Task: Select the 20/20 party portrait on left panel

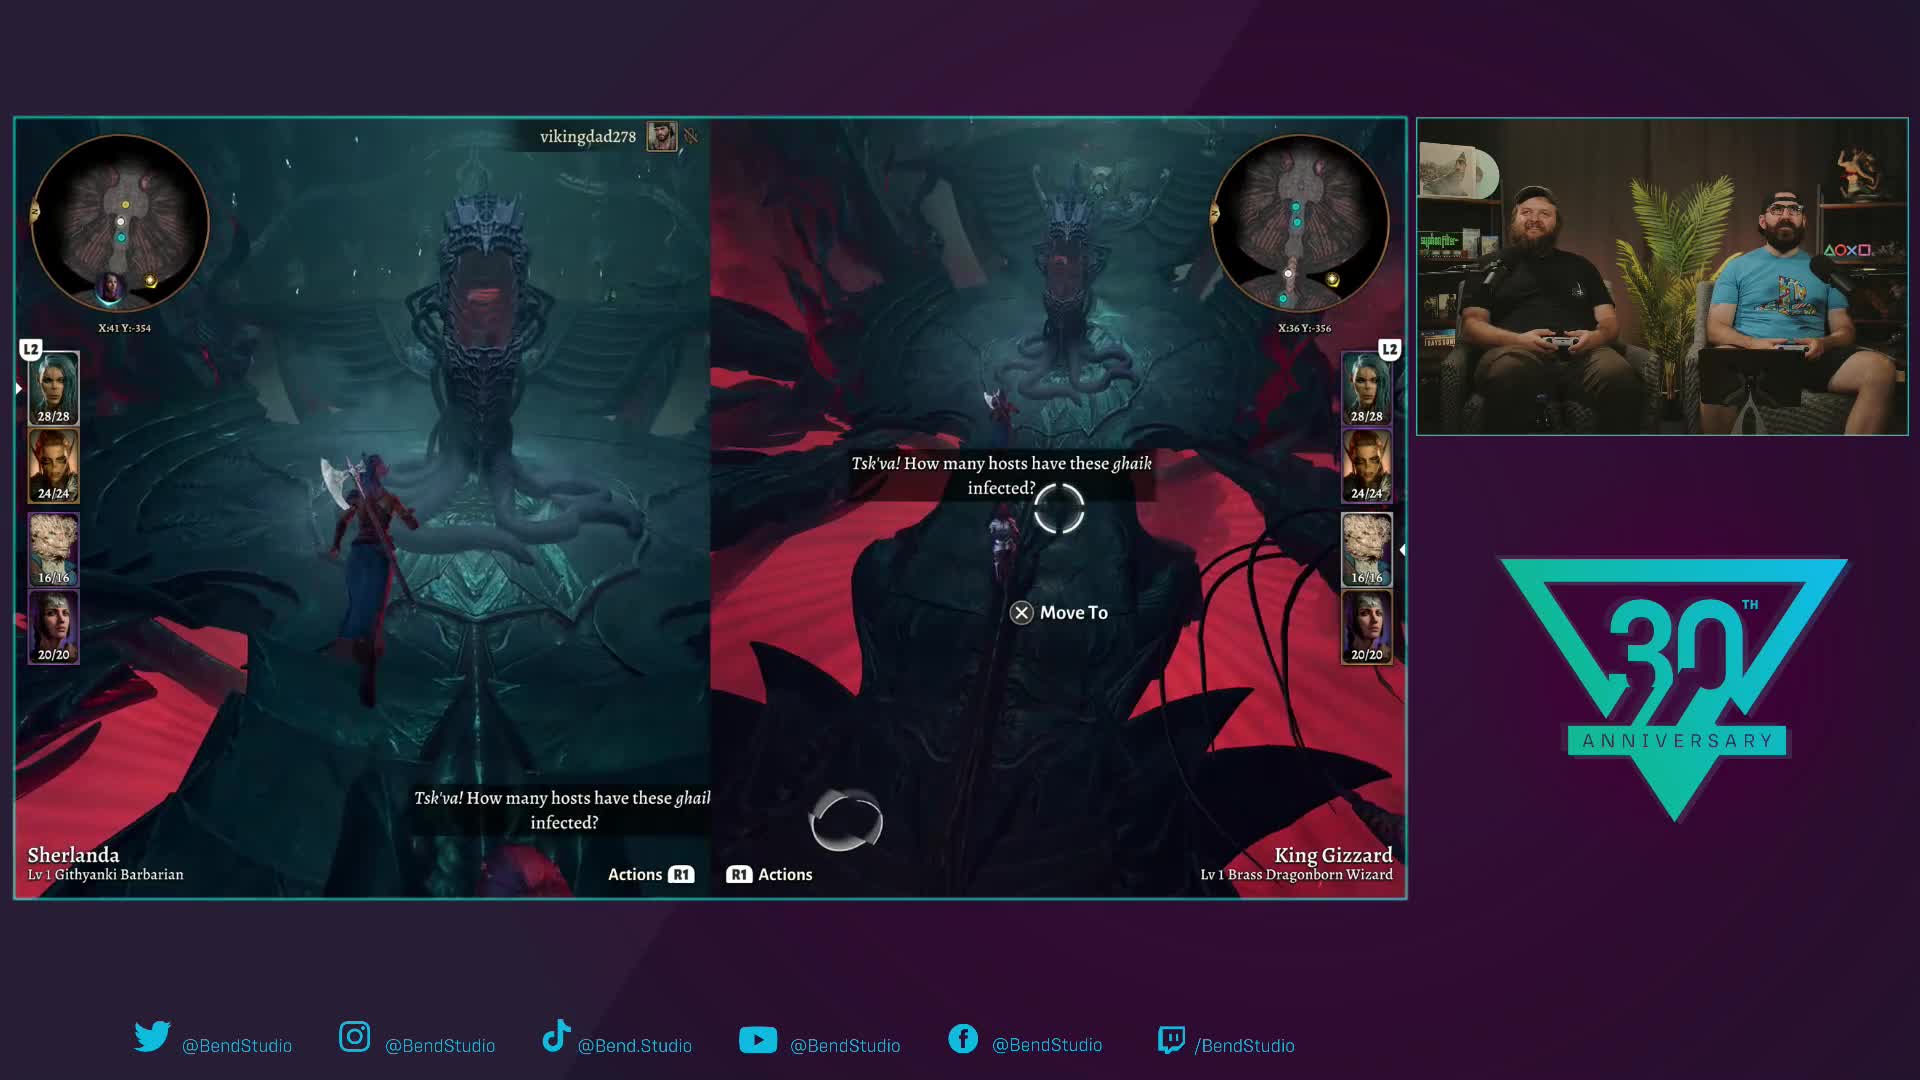Action: tap(53, 627)
